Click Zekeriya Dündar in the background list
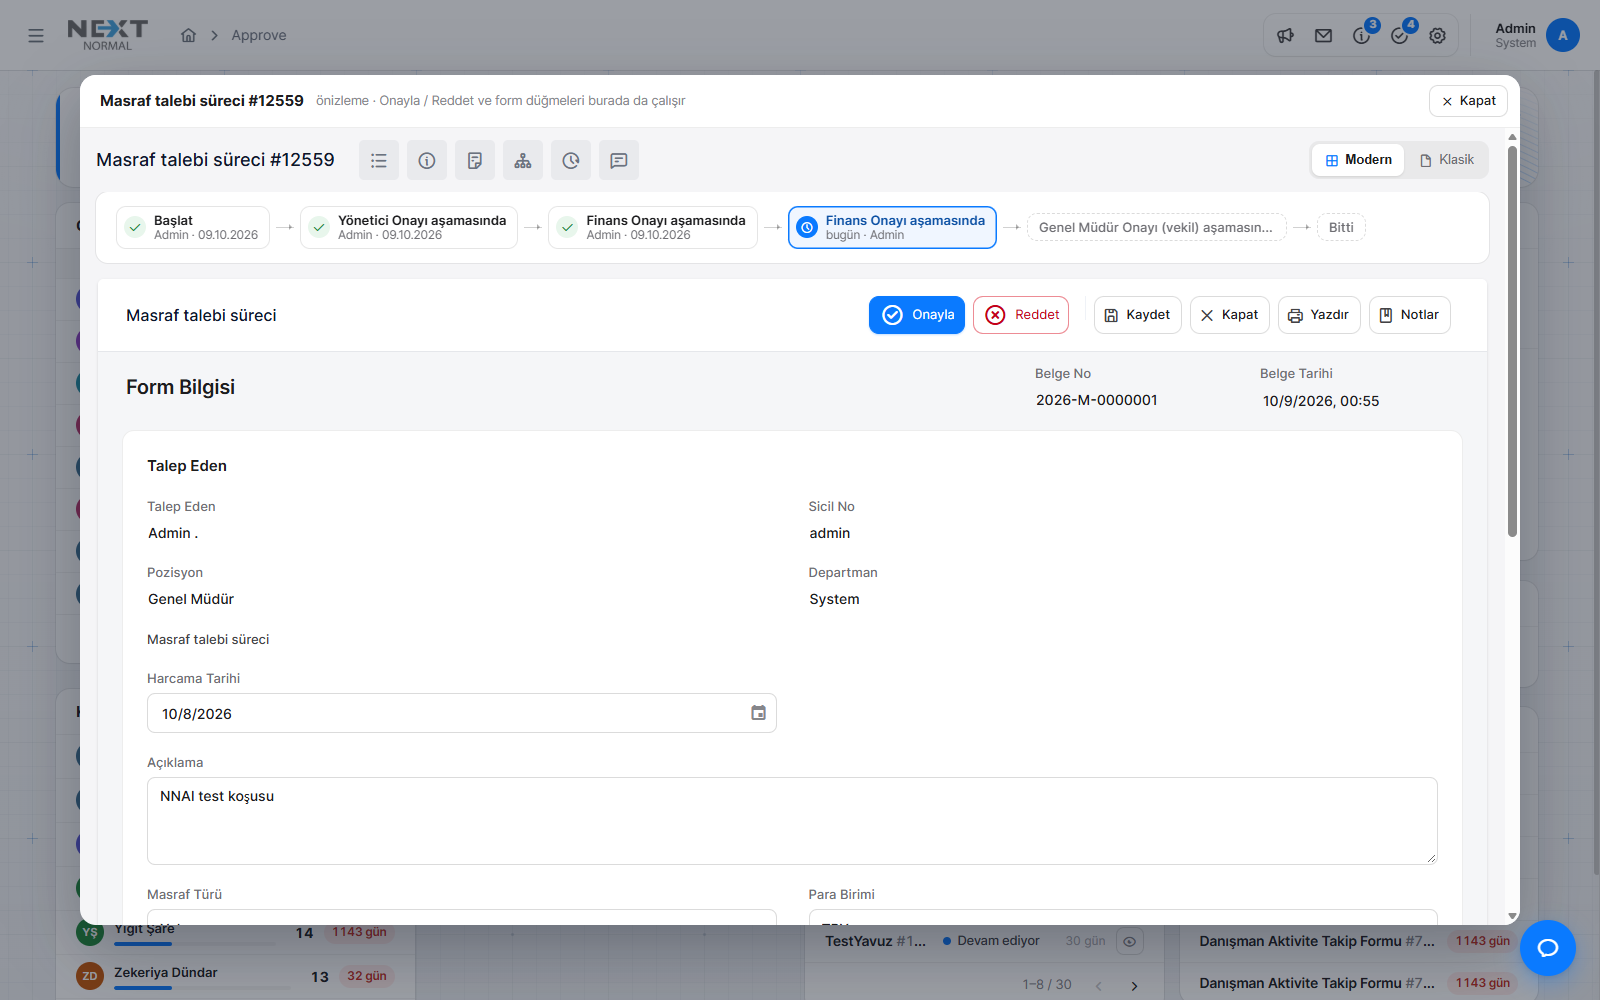Viewport: 1600px width, 1000px height. pos(166,972)
